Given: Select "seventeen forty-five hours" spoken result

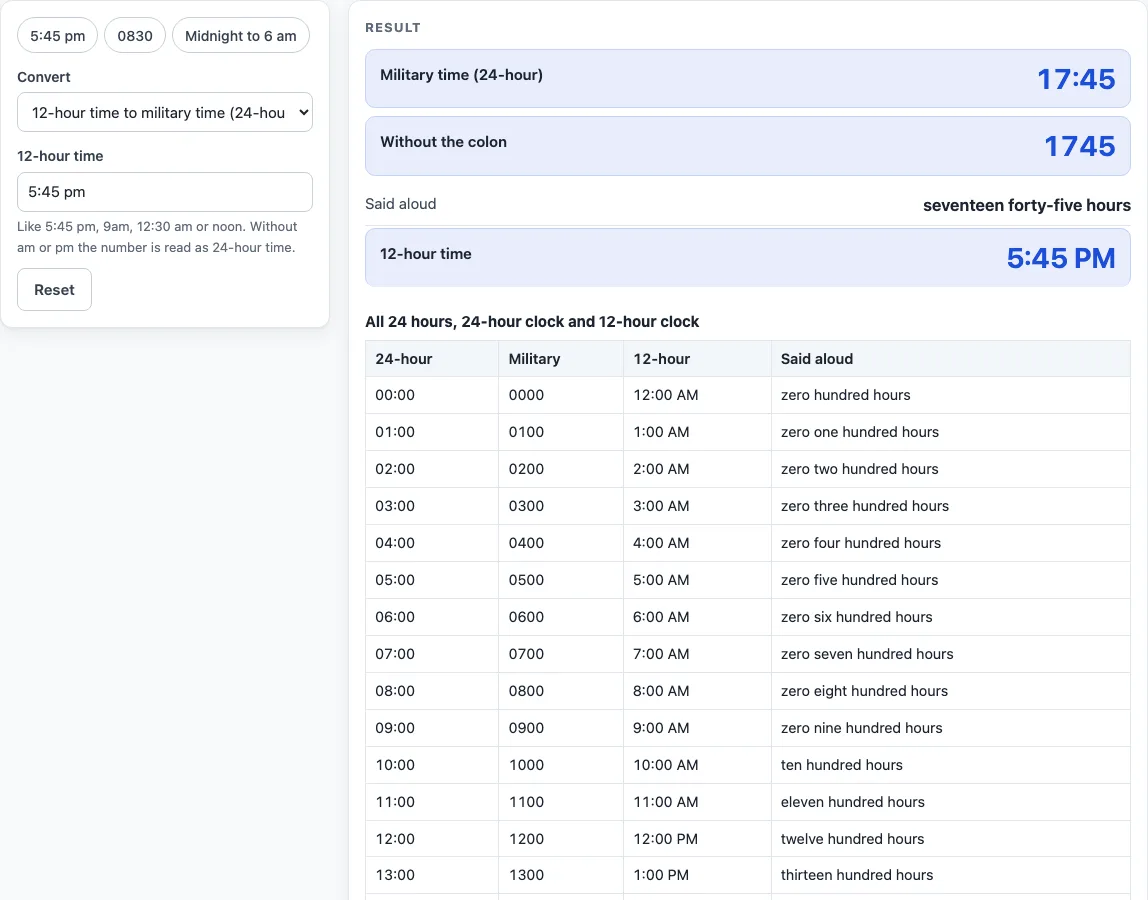Looking at the screenshot, I should tap(1026, 205).
